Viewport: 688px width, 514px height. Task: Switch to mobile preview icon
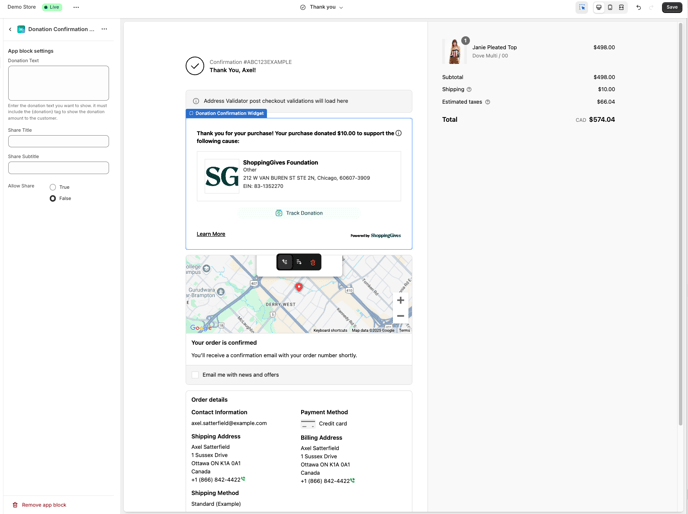(x=610, y=7)
